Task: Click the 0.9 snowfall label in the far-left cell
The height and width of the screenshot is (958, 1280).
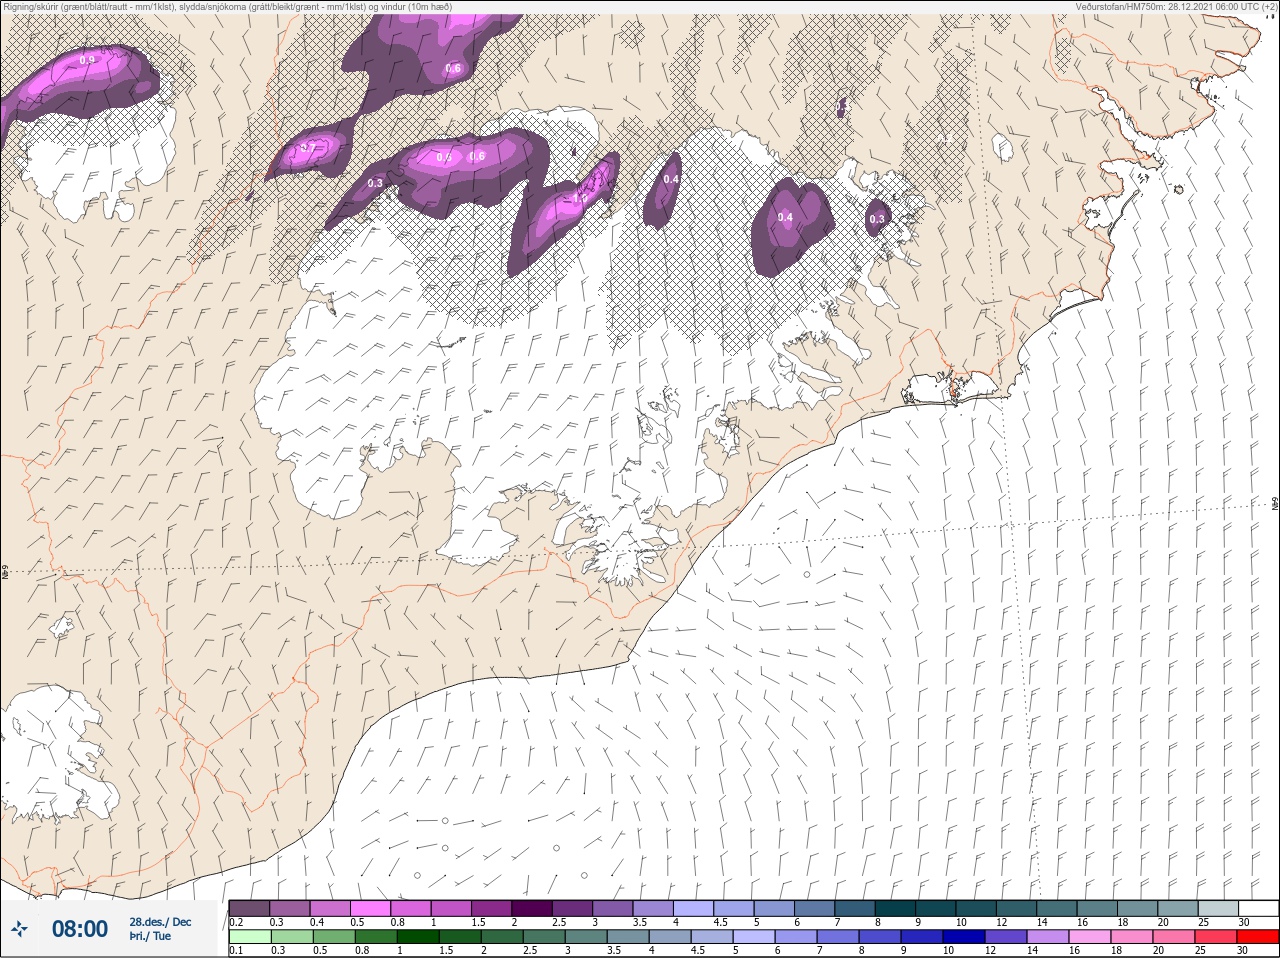Action: click(87, 60)
